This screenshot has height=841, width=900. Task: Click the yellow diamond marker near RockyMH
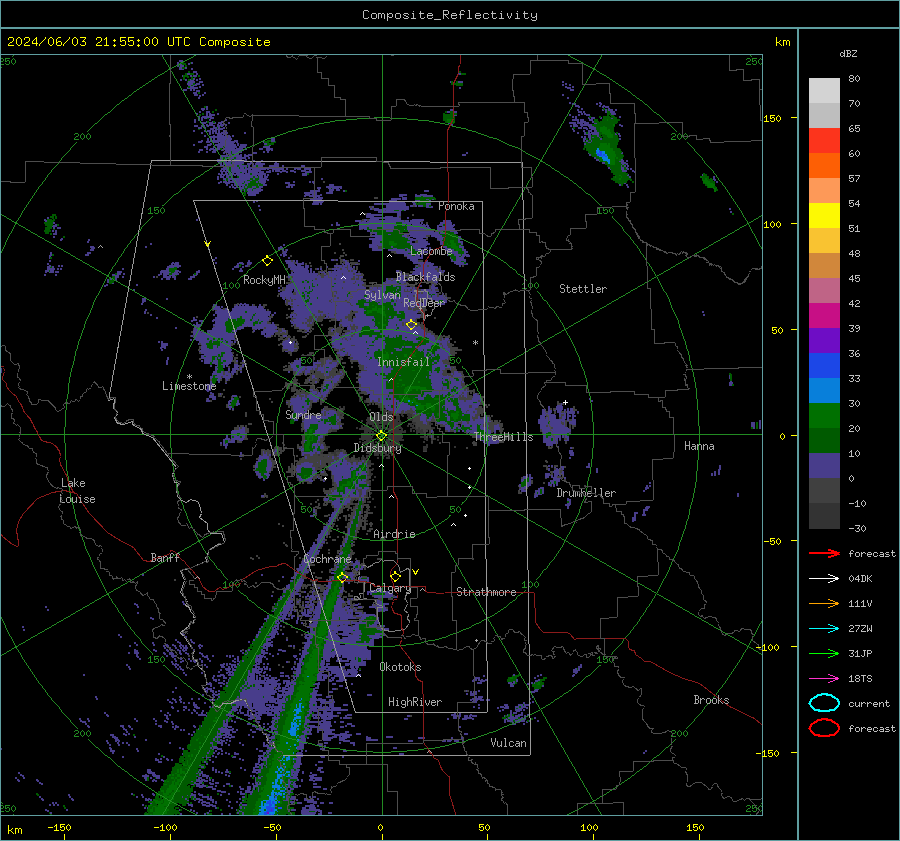coord(267,261)
